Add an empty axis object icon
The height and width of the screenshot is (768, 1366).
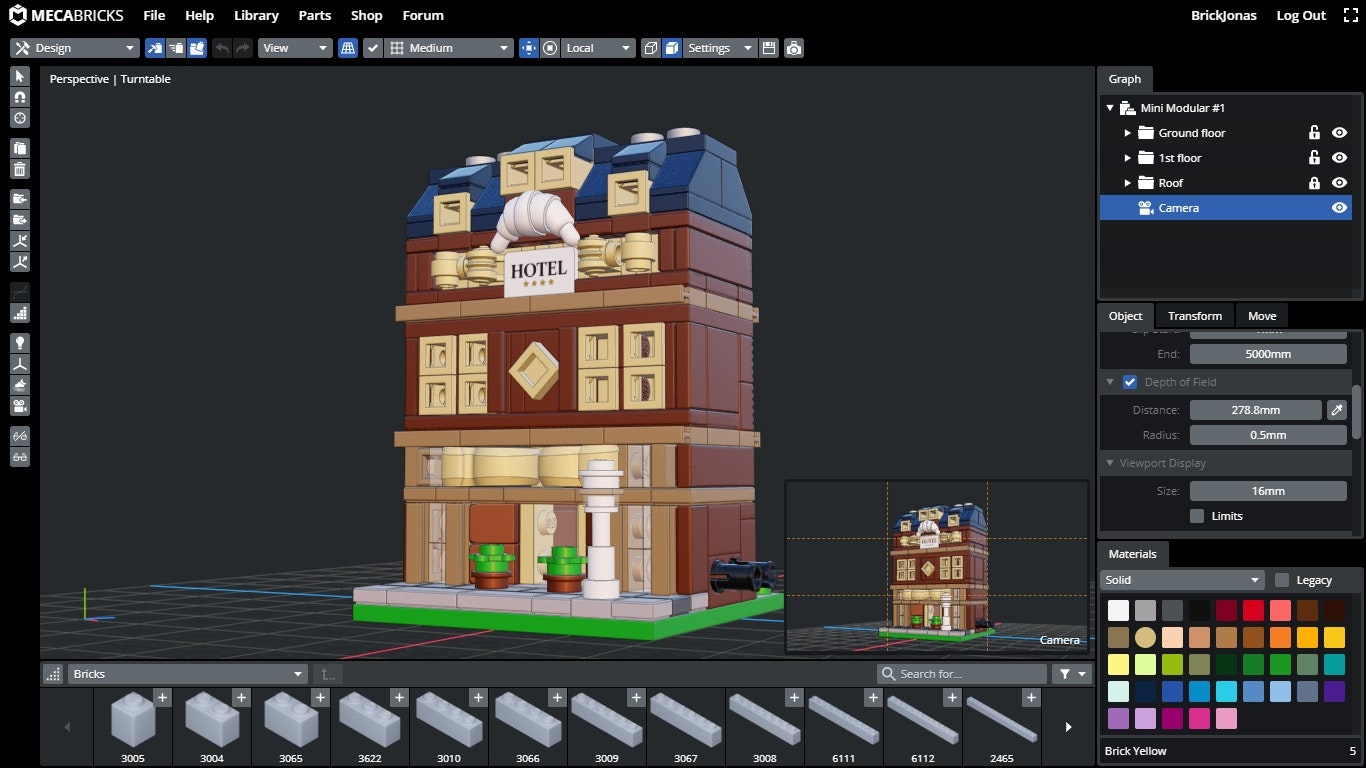click(x=19, y=364)
